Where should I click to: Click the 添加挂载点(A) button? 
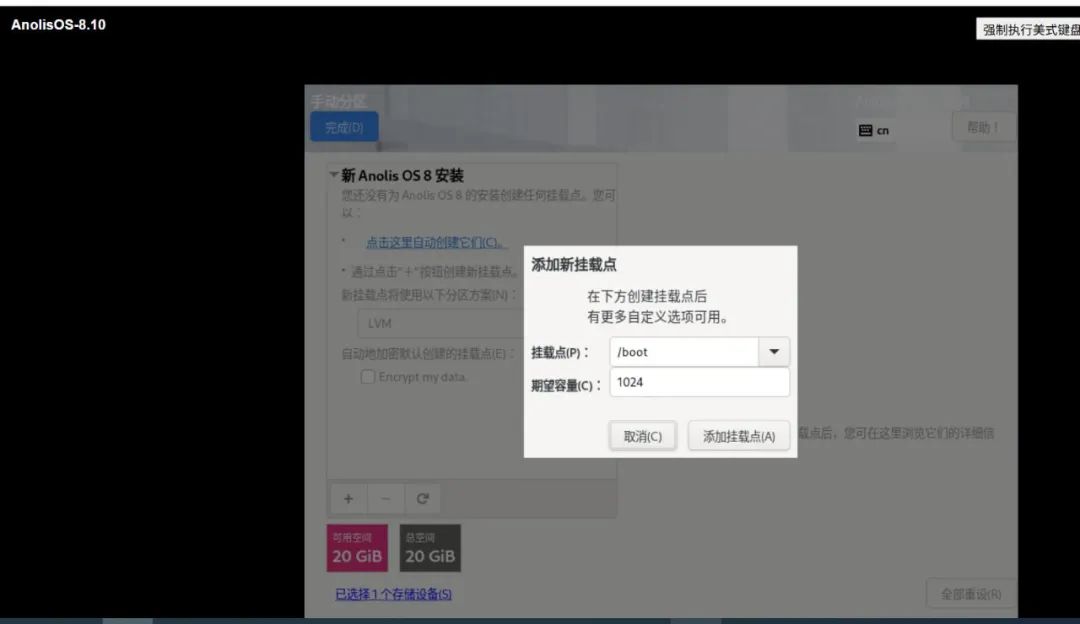tap(739, 436)
